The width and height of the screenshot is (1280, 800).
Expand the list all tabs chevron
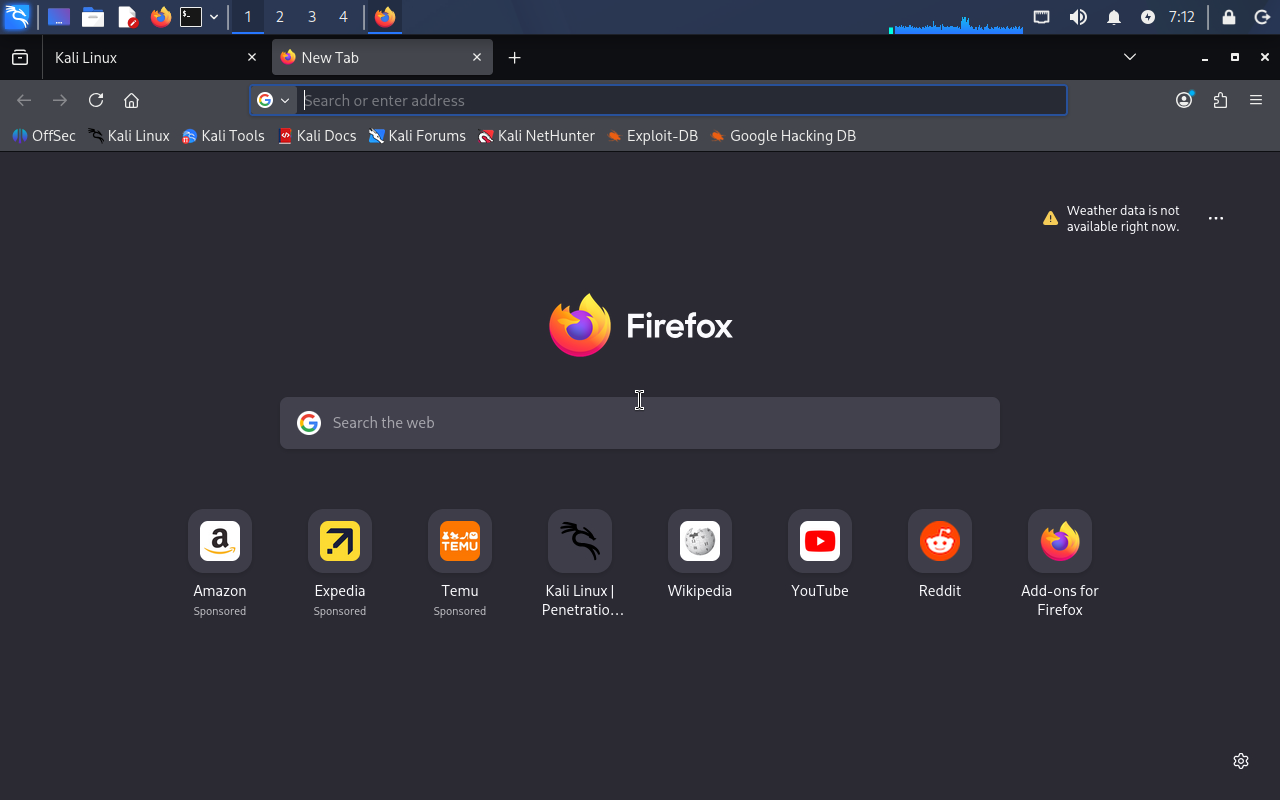click(x=1130, y=57)
